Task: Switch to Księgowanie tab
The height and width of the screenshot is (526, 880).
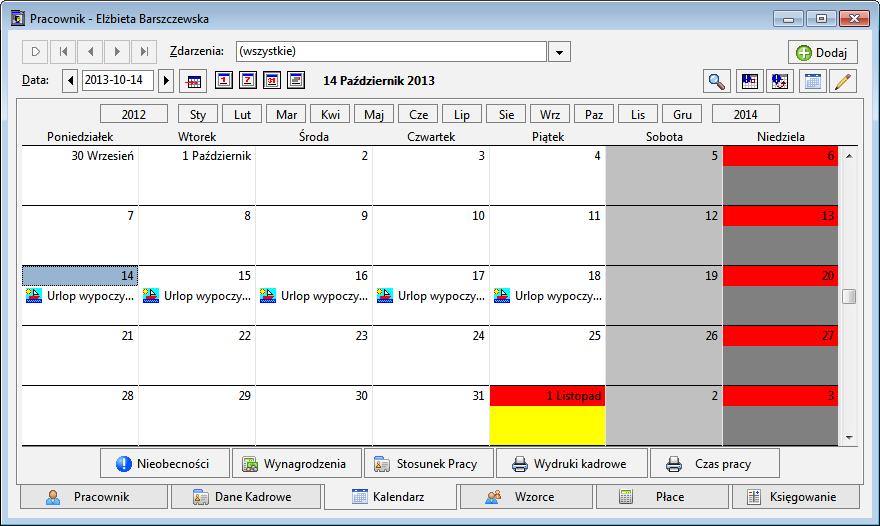Action: tap(796, 497)
